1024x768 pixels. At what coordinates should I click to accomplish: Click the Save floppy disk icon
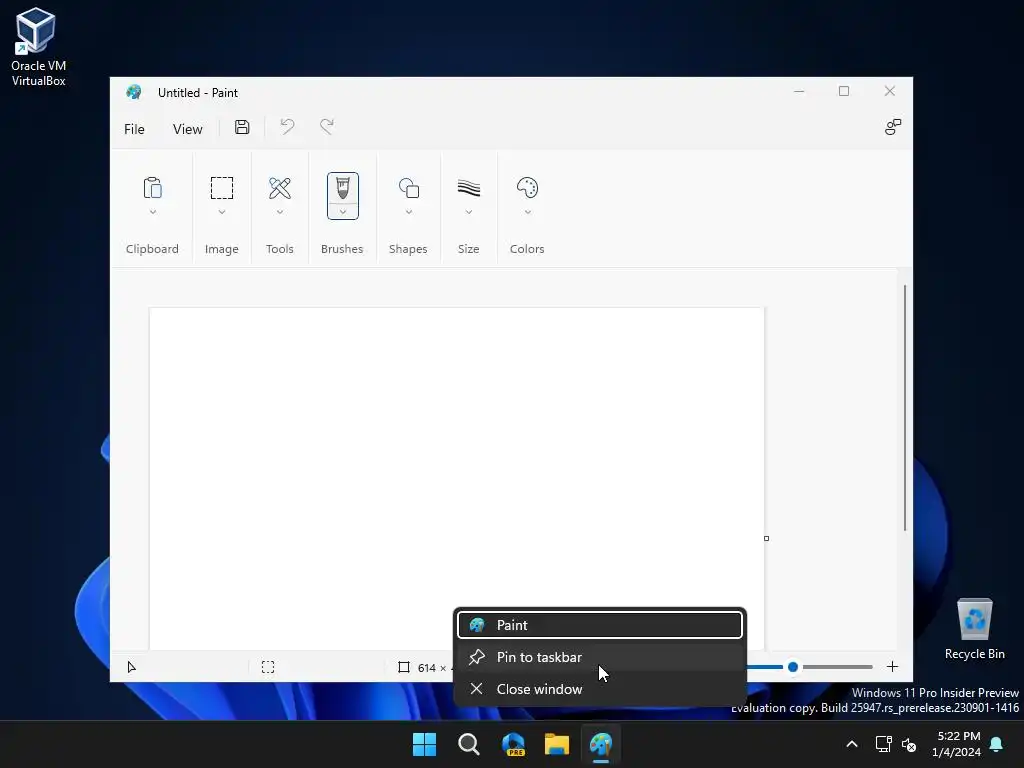point(242,127)
